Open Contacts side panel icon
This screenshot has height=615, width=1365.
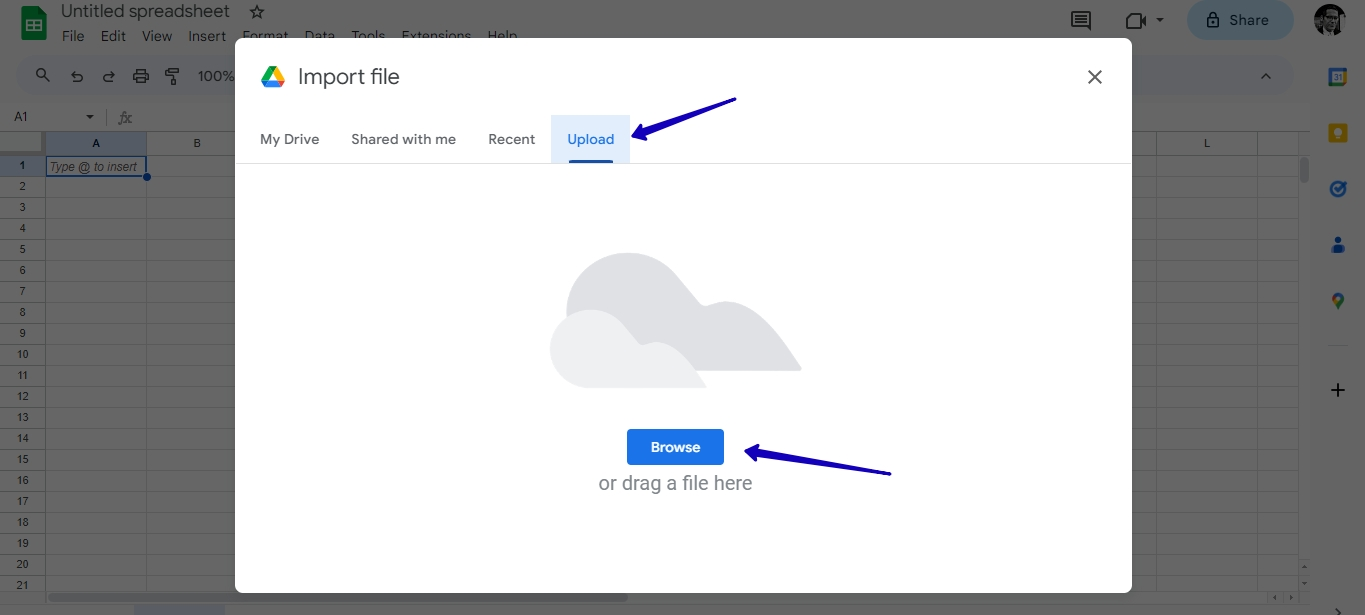tap(1337, 245)
